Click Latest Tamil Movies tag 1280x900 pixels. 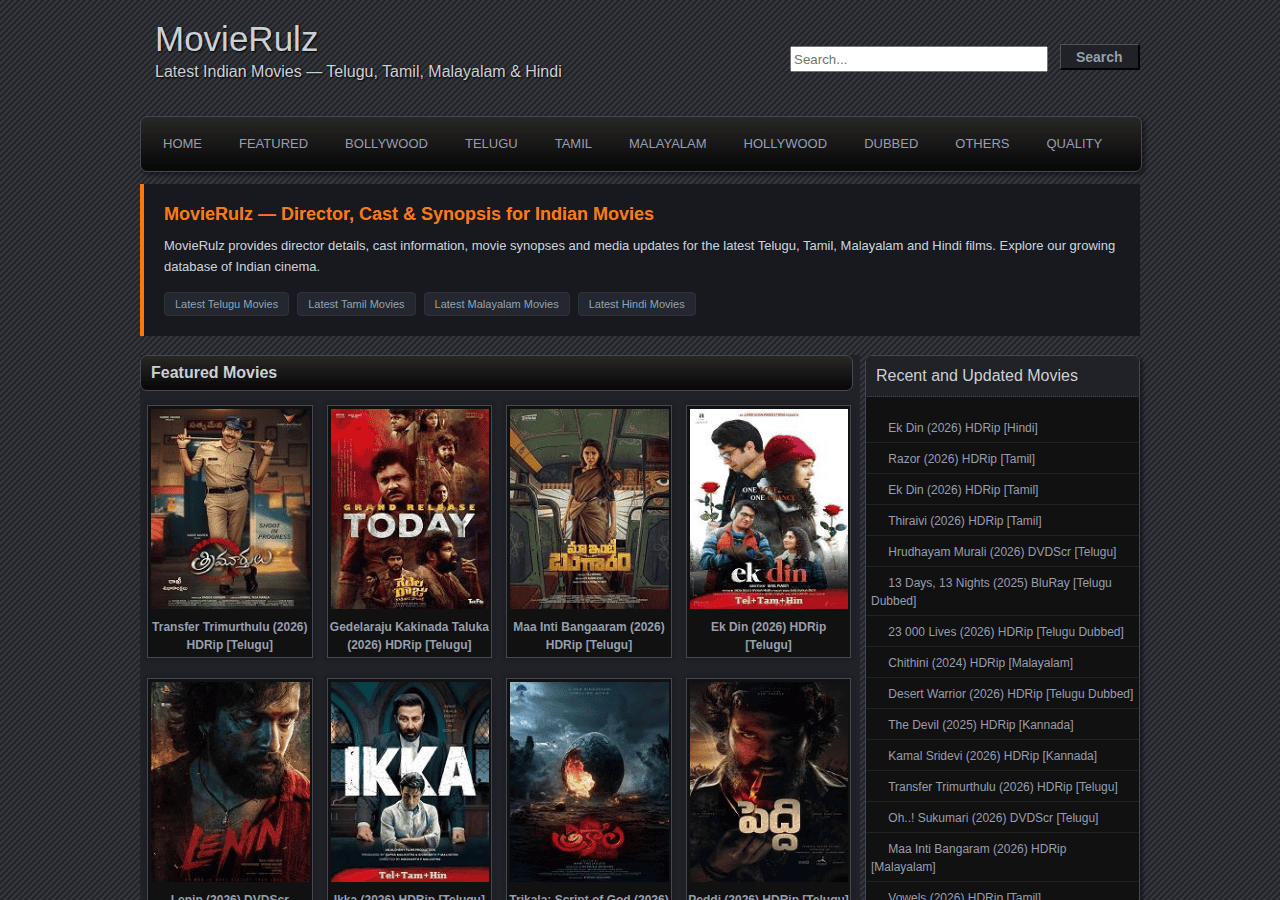click(x=356, y=304)
